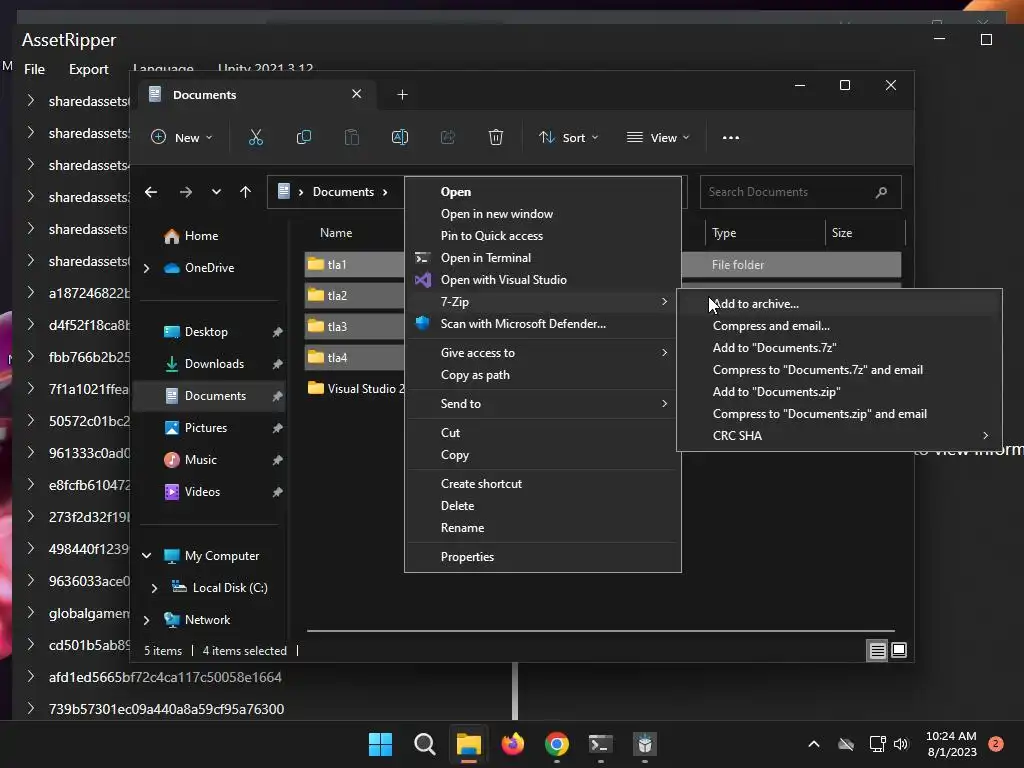Launch Chrome from the taskbar
This screenshot has width=1024, height=768.
coord(556,744)
